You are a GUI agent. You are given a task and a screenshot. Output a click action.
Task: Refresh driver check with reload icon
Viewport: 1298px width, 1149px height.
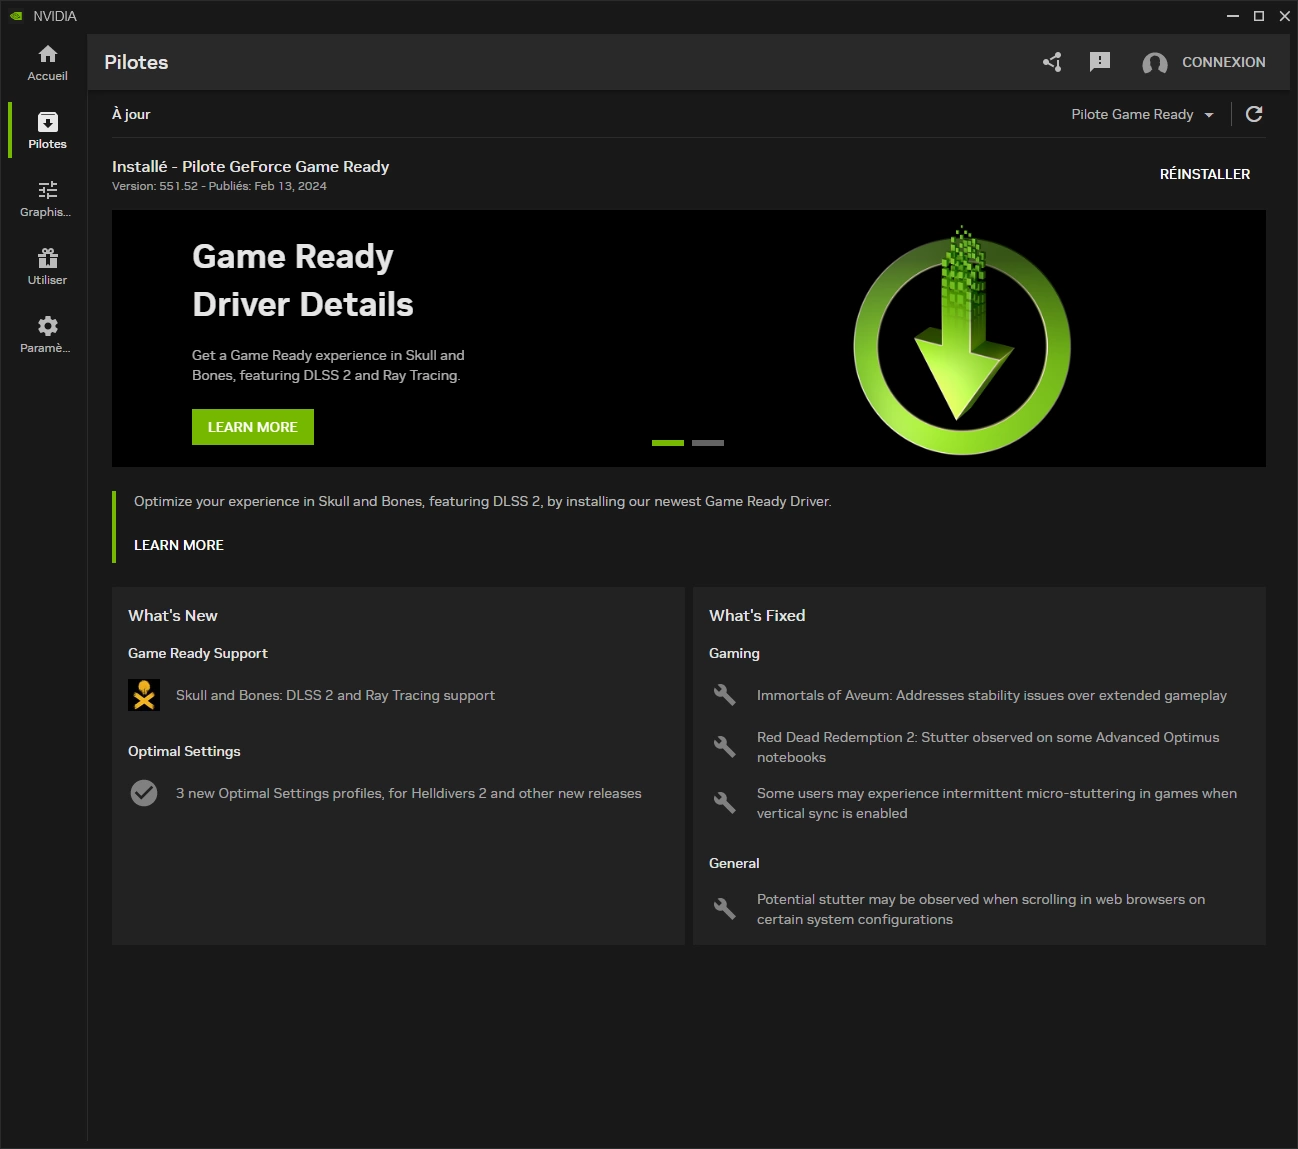tap(1254, 114)
